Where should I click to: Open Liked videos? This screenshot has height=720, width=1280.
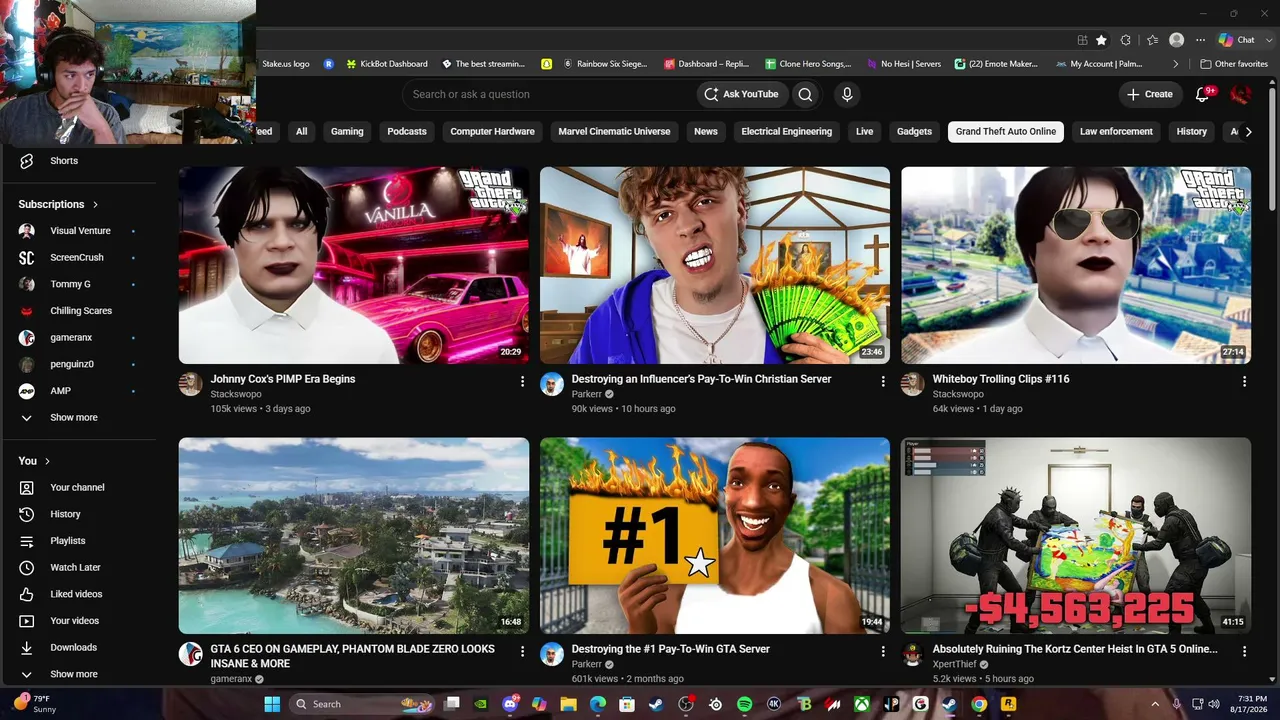[x=76, y=594]
